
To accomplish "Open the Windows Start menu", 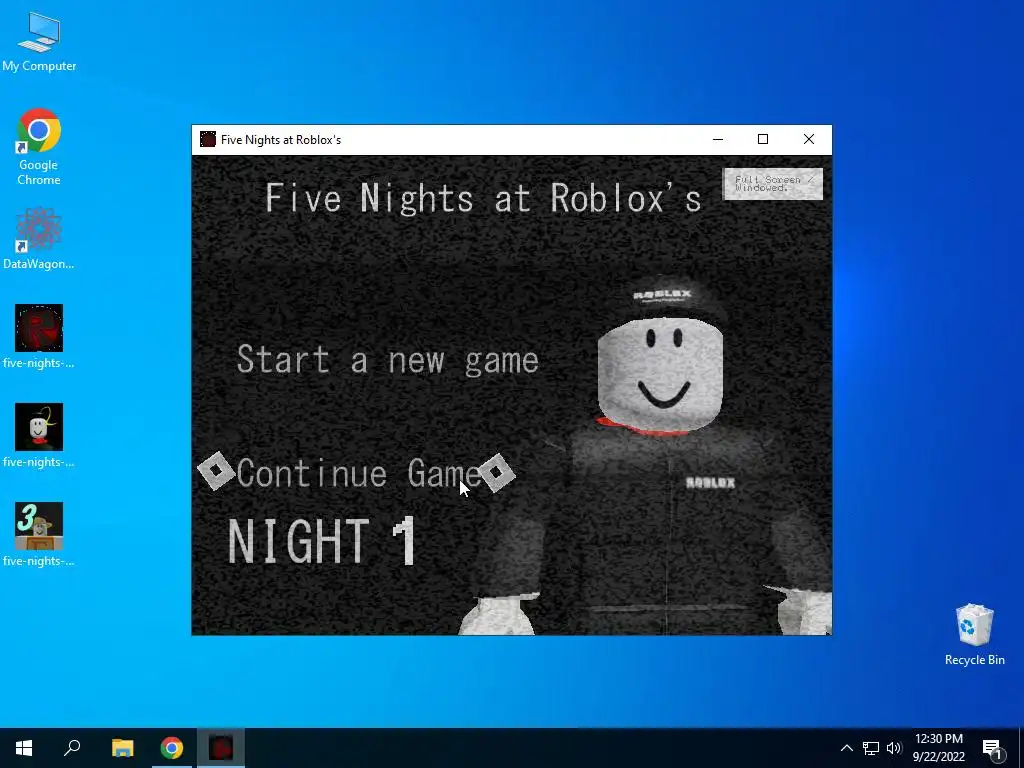I will pos(24,748).
